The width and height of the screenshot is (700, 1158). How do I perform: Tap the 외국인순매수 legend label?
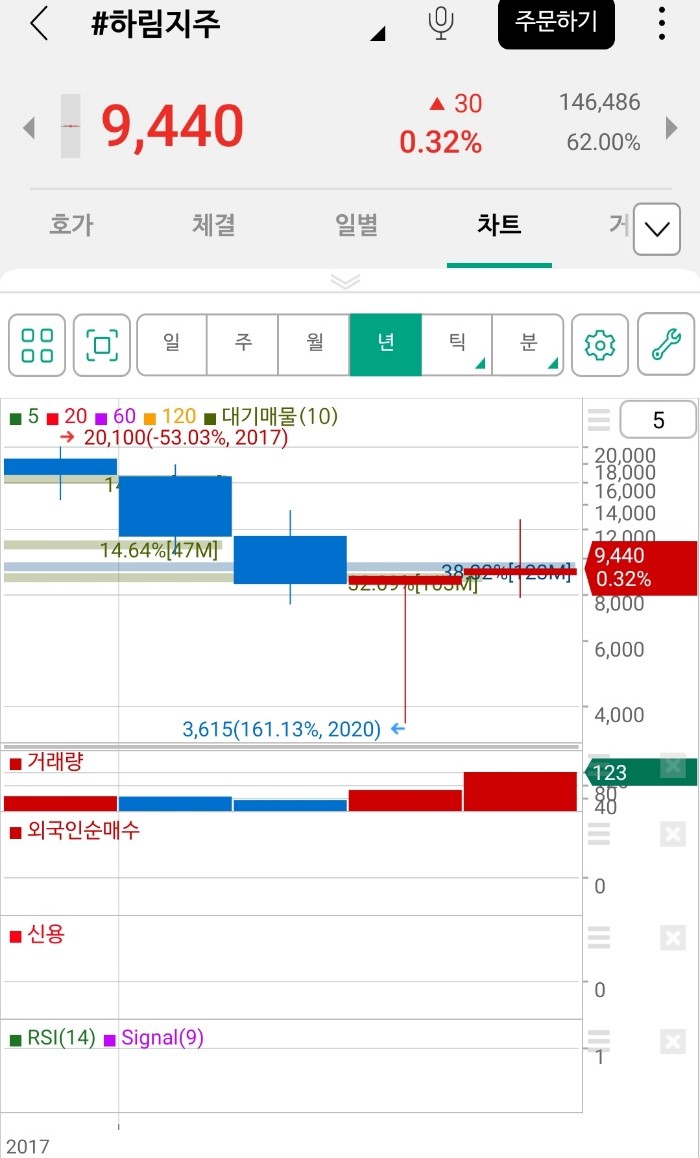(83, 830)
